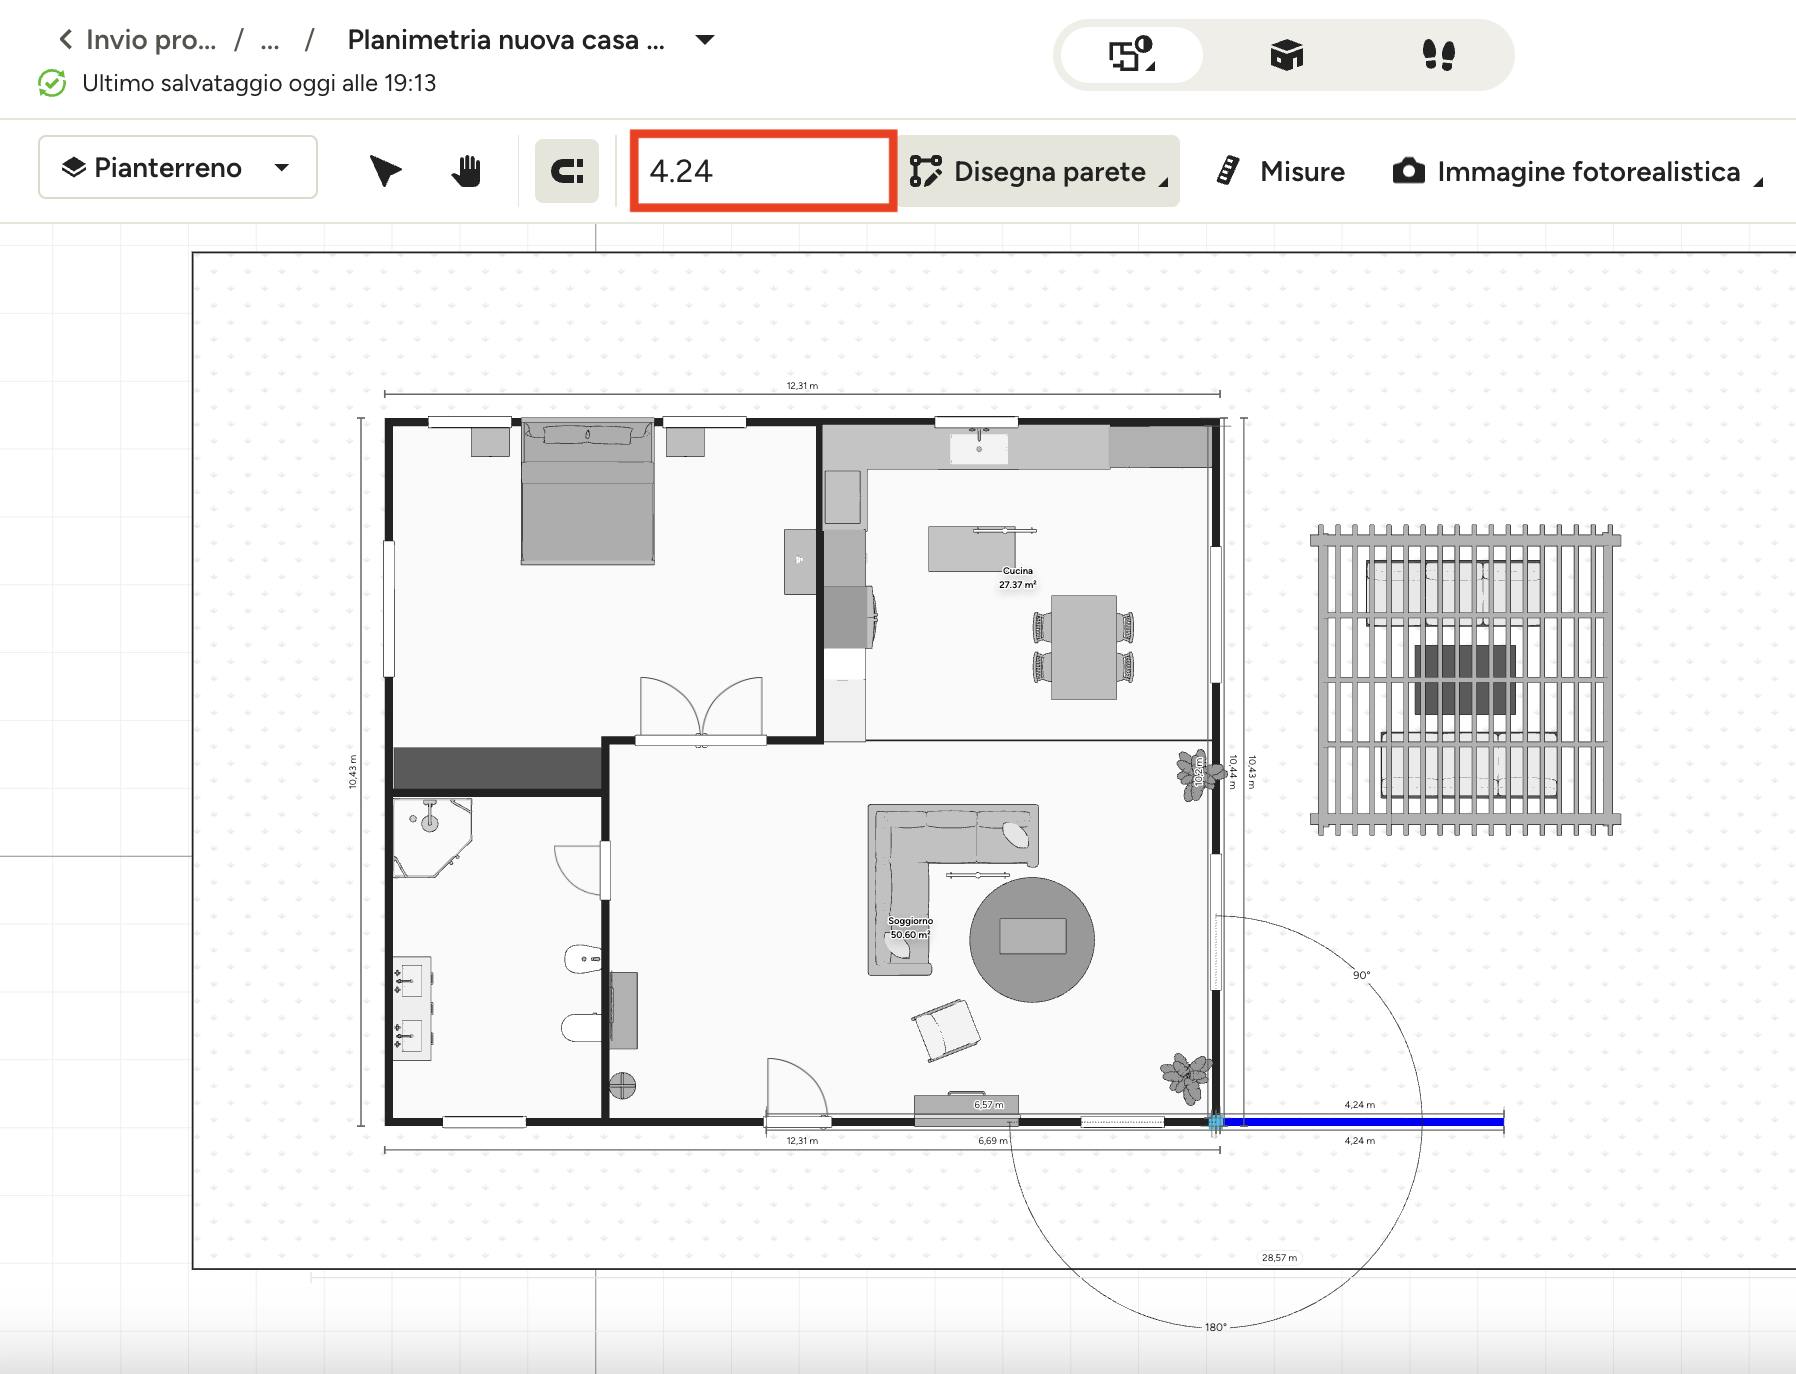Click the Misure ruler icon
Viewport: 1796px width, 1374px height.
[x=1228, y=171]
